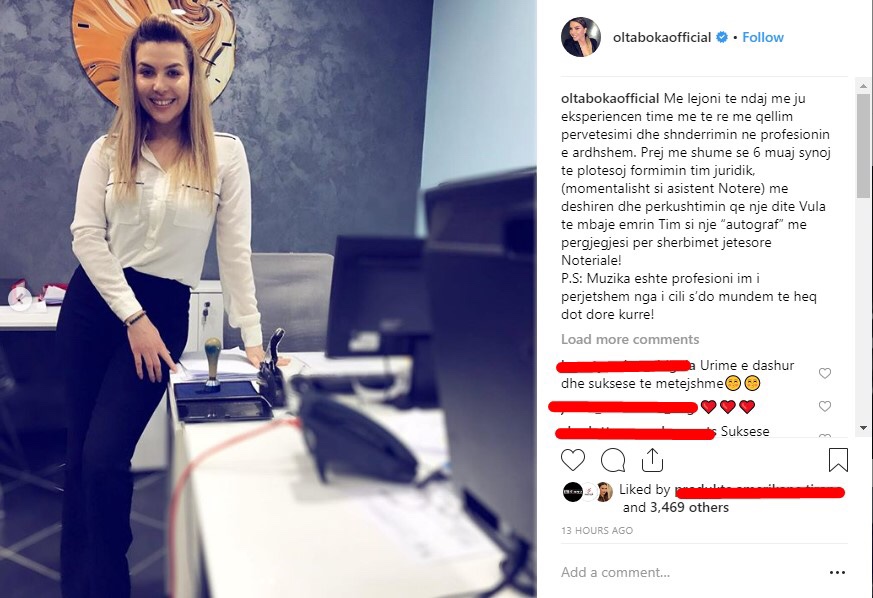Open the oltabokaofficial username in the header
Viewport: 873px width, 598px height.
point(661,37)
